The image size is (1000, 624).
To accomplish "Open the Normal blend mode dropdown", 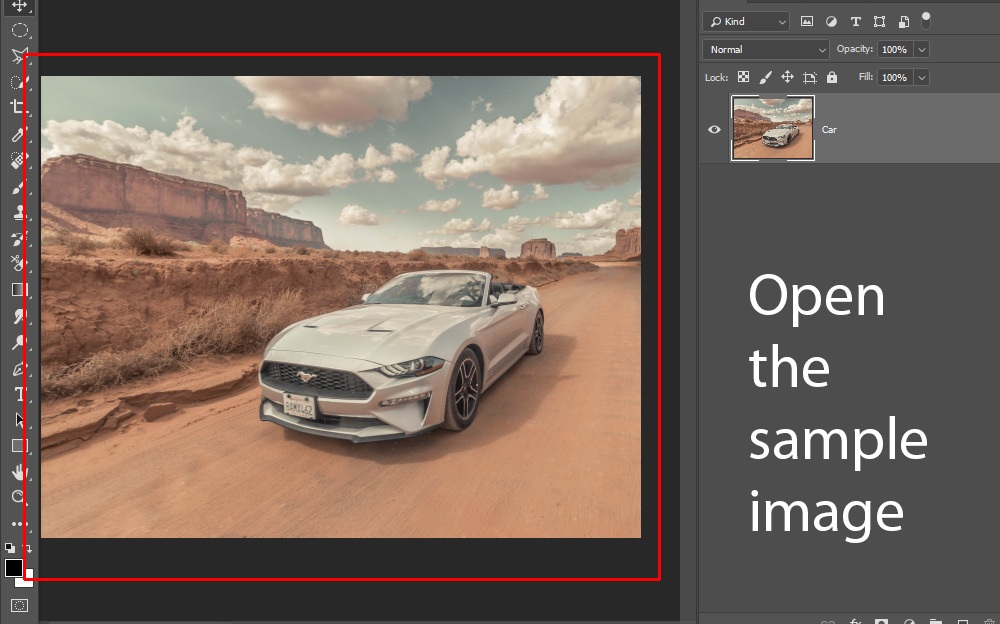I will point(766,49).
